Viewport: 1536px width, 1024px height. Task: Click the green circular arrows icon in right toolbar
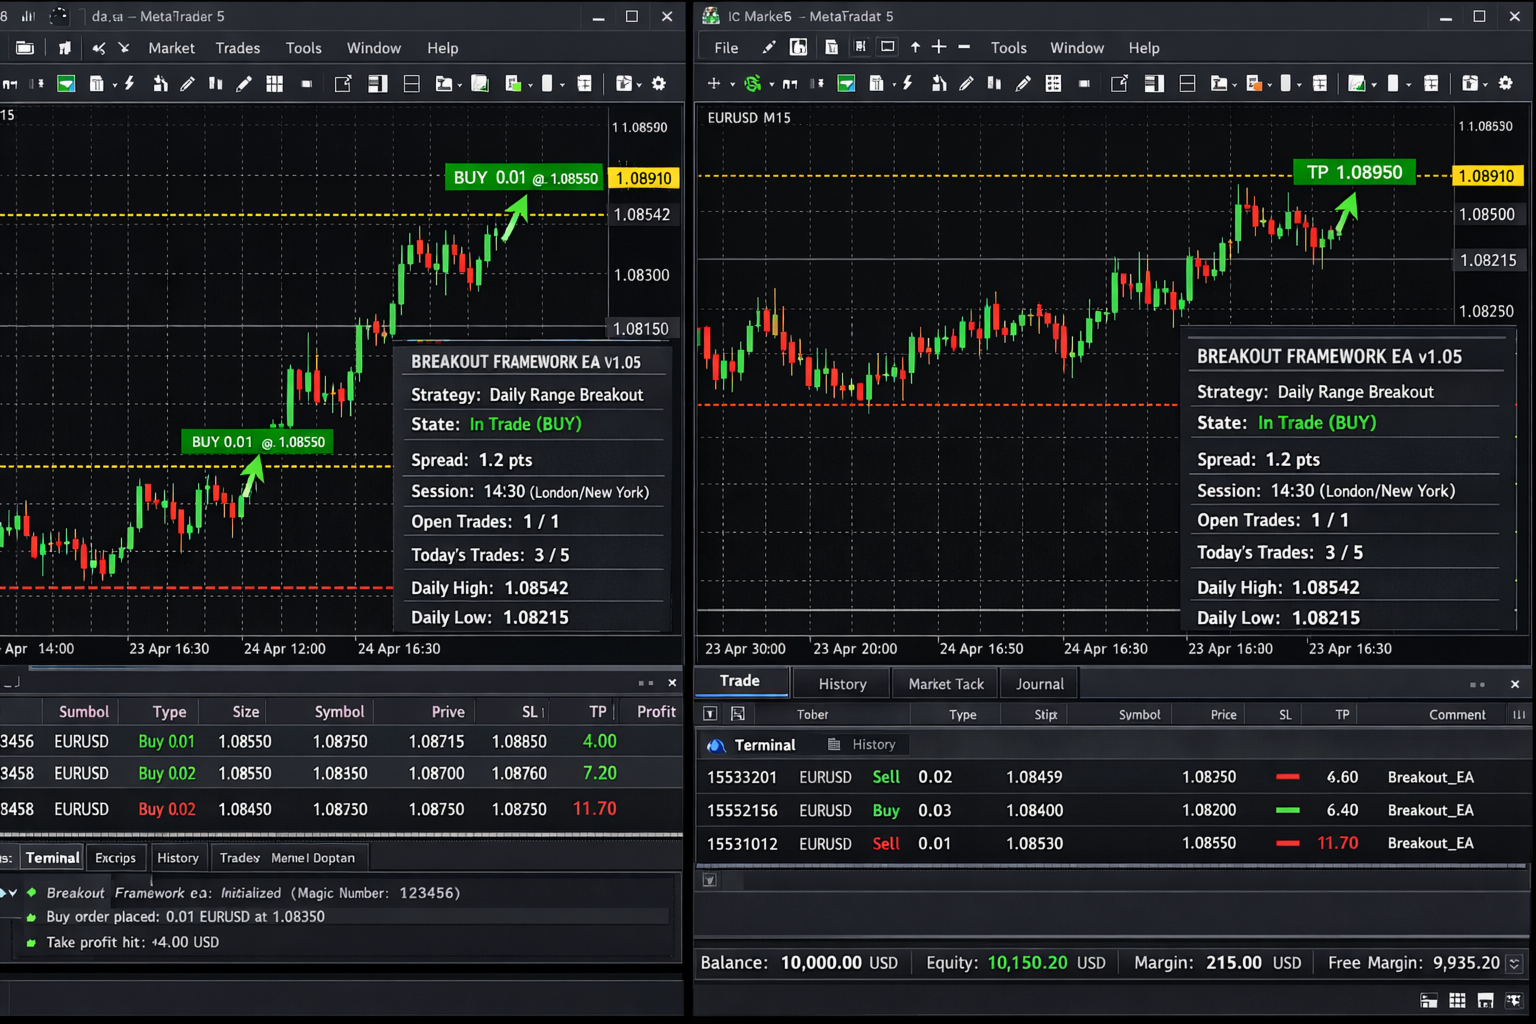(x=753, y=84)
